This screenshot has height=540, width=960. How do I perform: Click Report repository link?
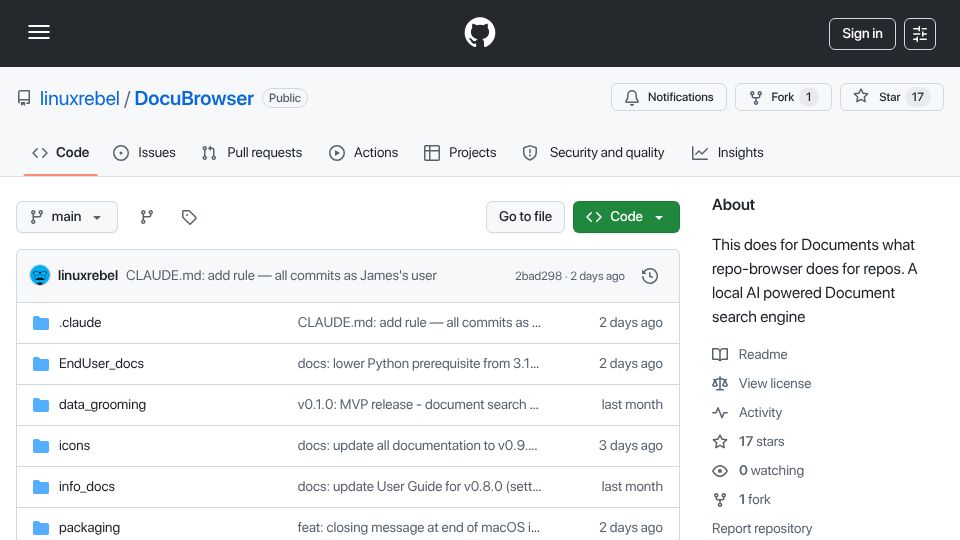(762, 528)
